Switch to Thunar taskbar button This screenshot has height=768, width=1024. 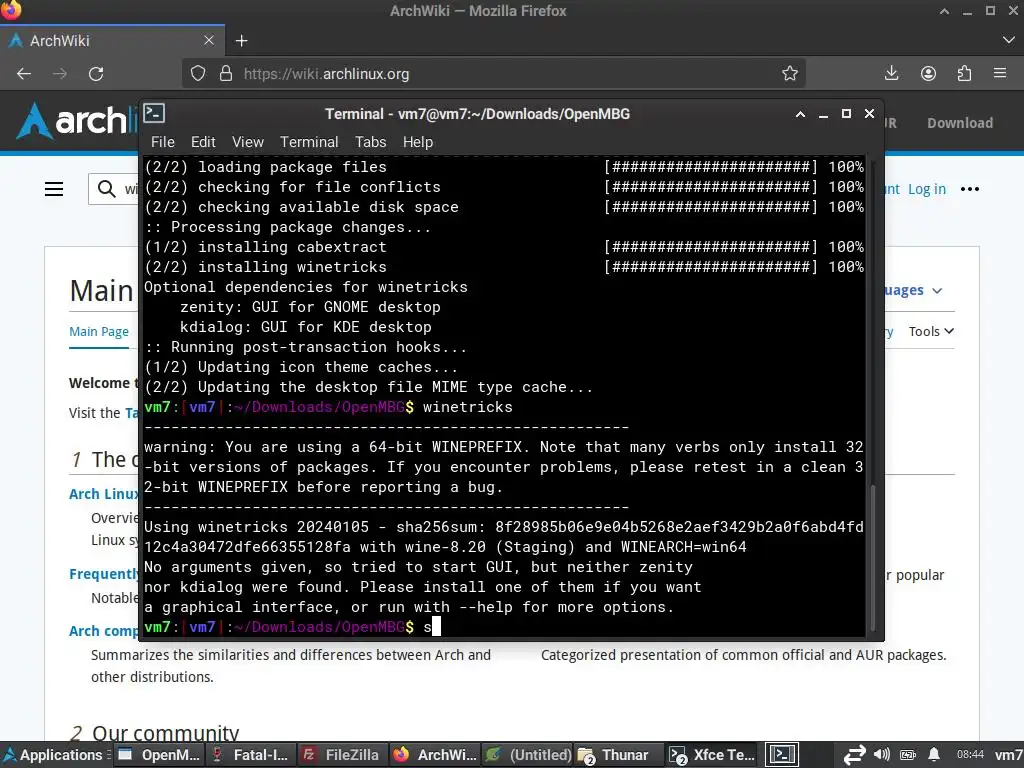point(618,755)
